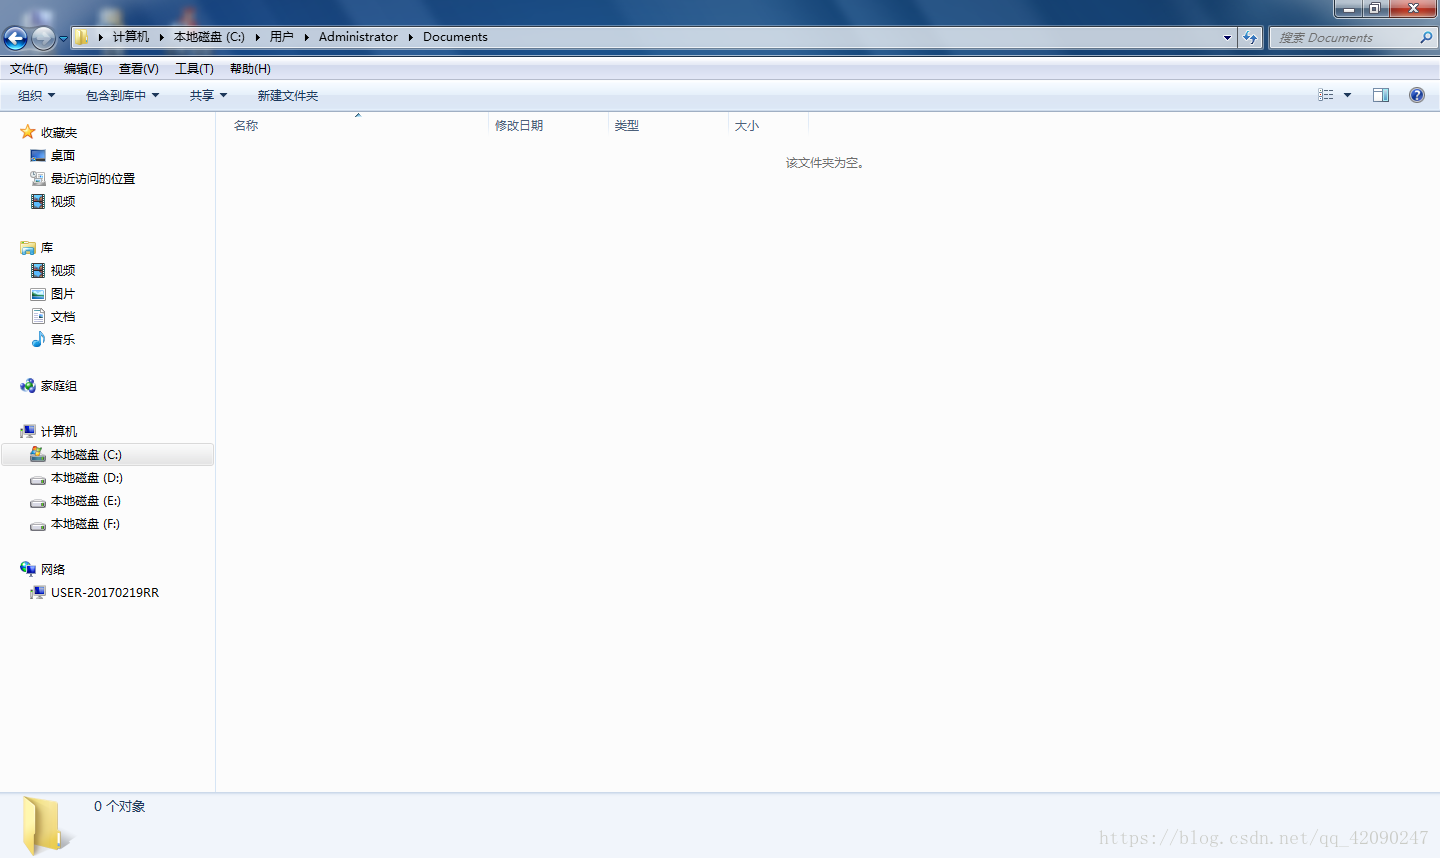1440x858 pixels.
Task: Open the 工具(T) menu
Action: [x=194, y=69]
